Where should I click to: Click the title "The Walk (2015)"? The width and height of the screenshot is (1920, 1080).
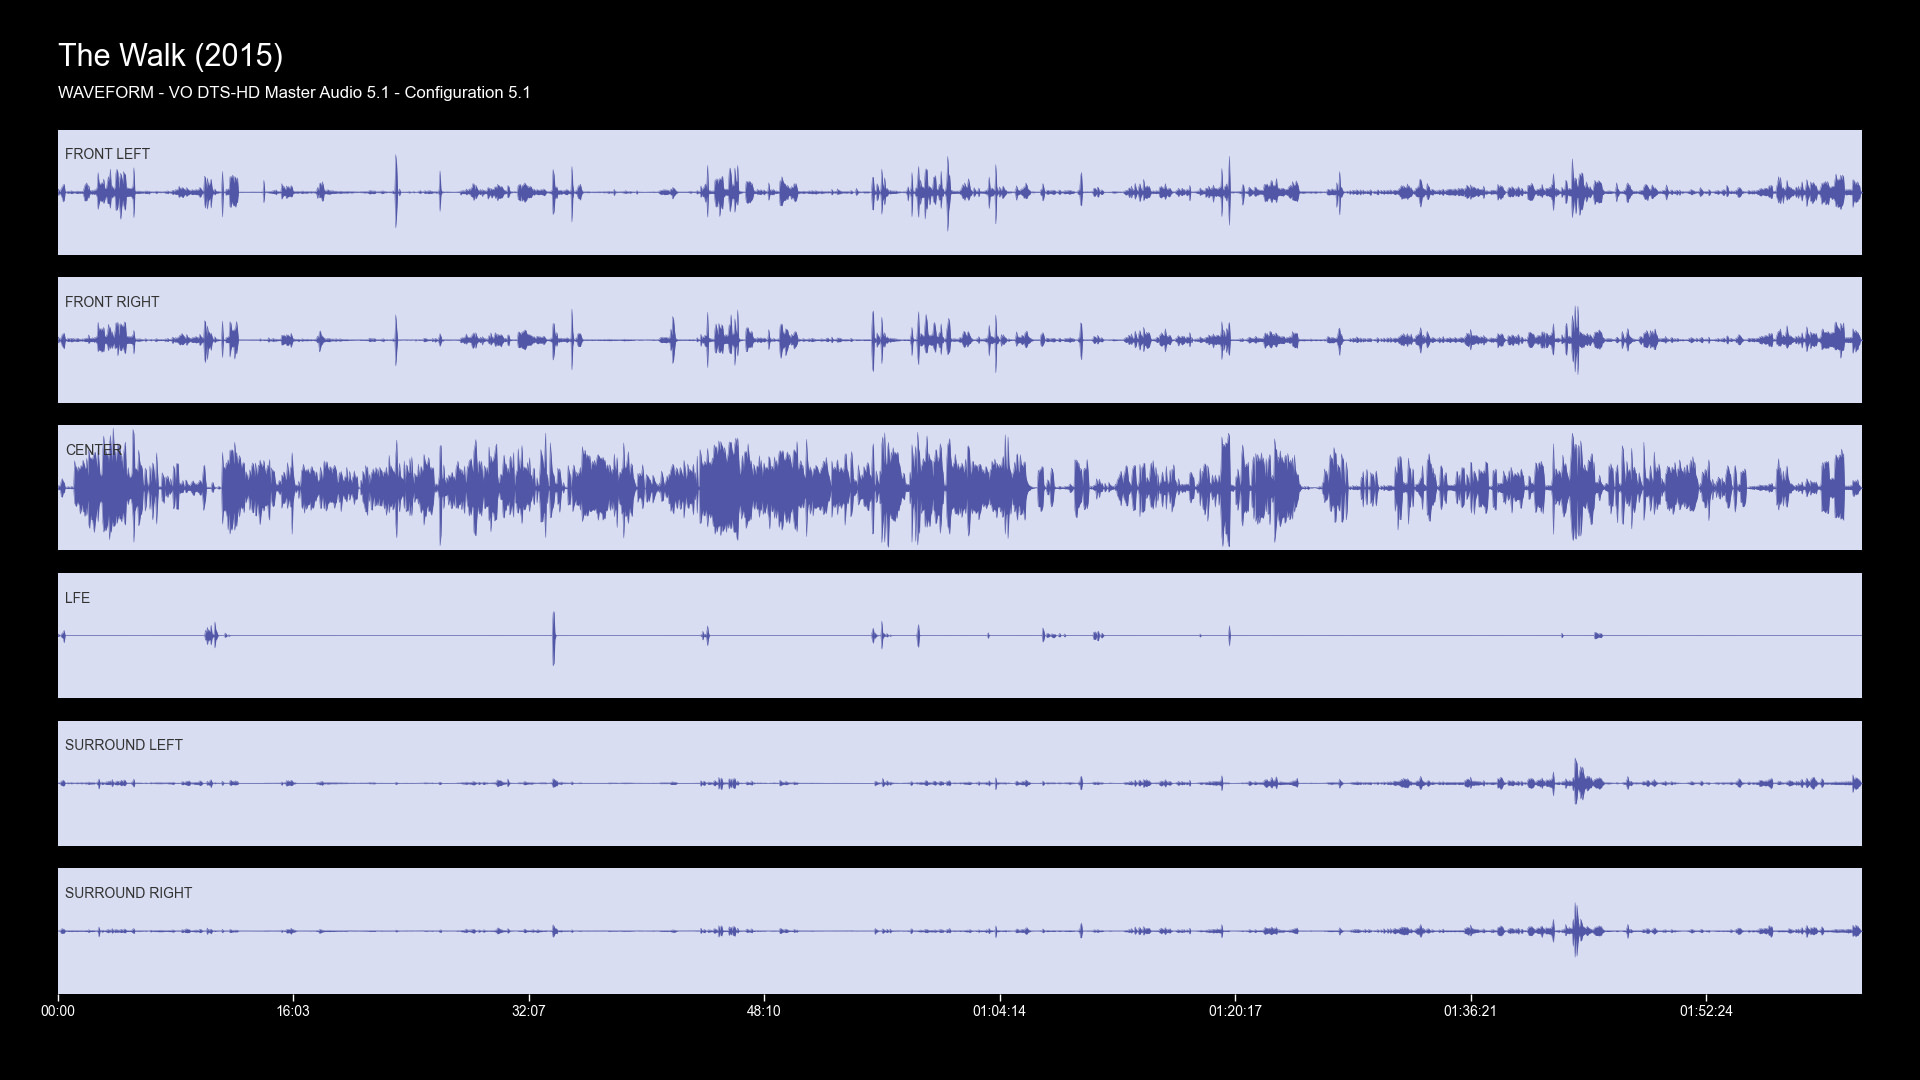coord(171,56)
